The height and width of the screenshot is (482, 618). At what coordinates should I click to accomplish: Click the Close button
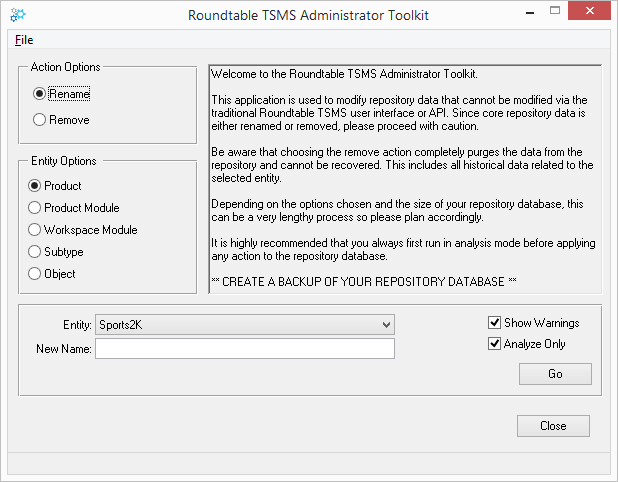[553, 426]
